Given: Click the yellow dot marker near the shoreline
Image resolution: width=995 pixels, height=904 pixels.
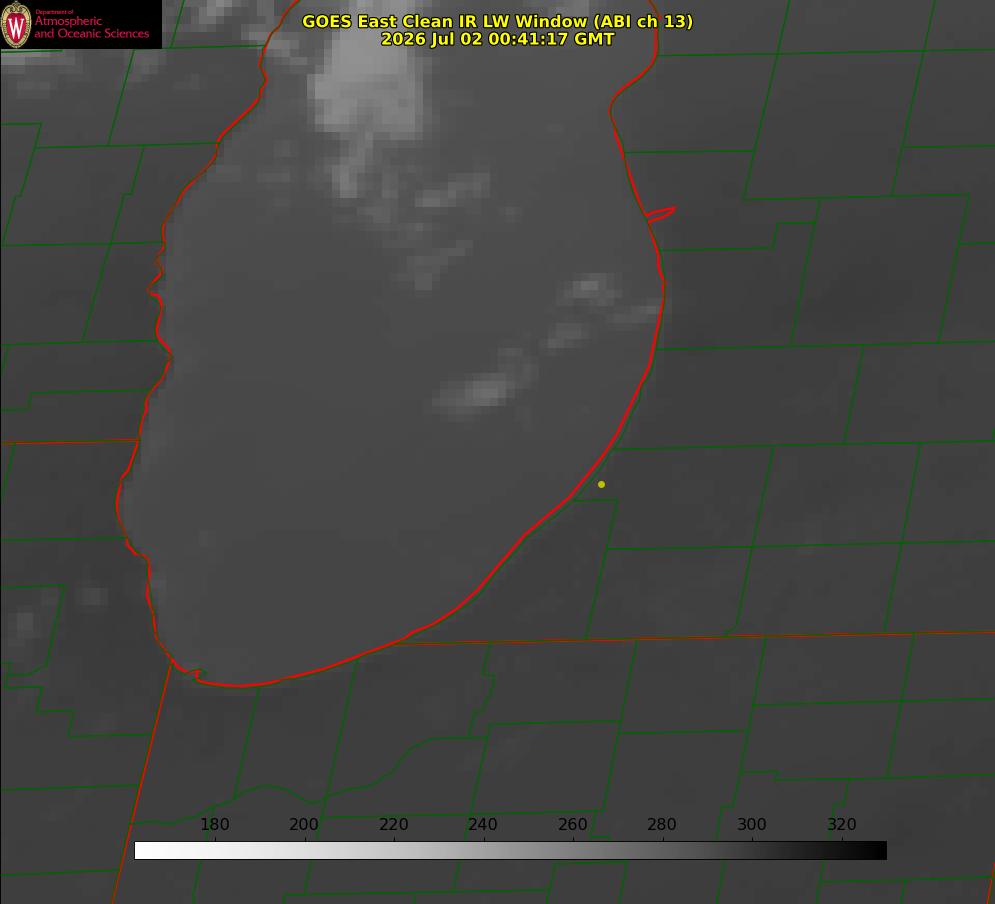Looking at the screenshot, I should coord(601,484).
